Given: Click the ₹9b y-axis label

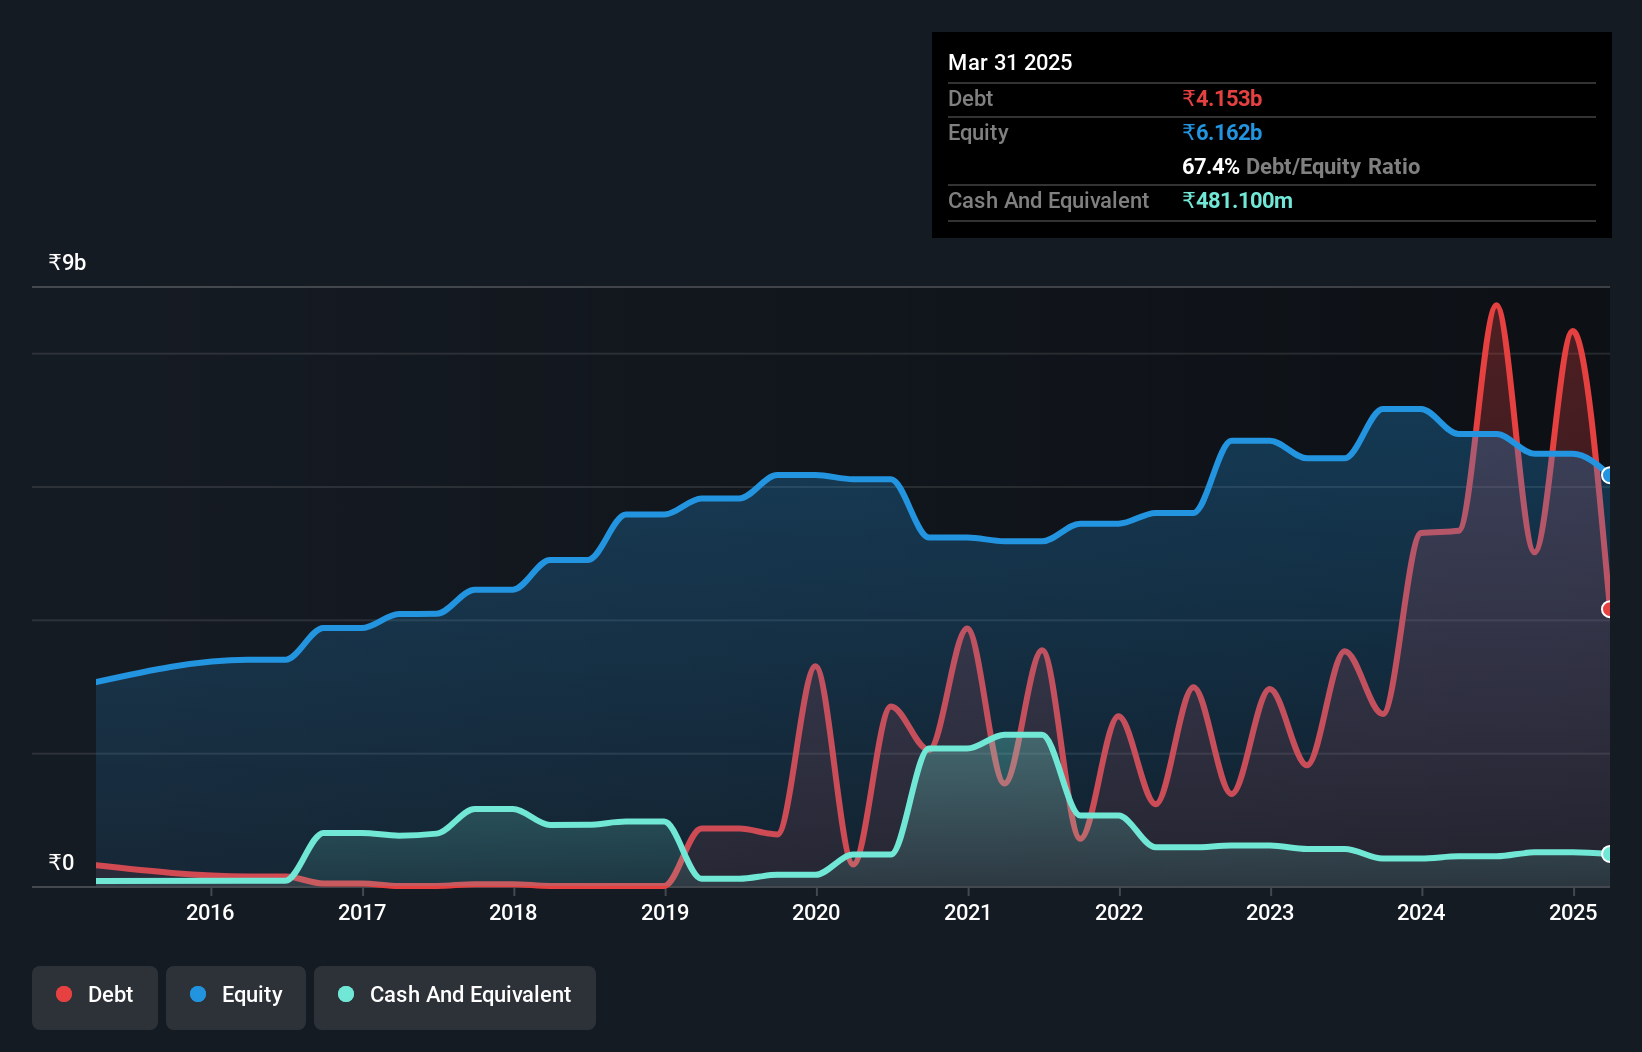Looking at the screenshot, I should (67, 263).
